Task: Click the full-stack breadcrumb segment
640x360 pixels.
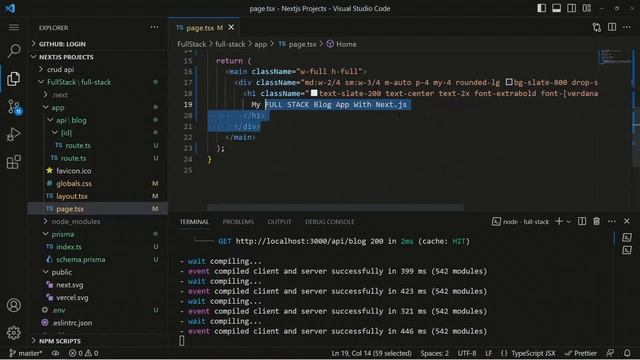Action: [x=230, y=44]
